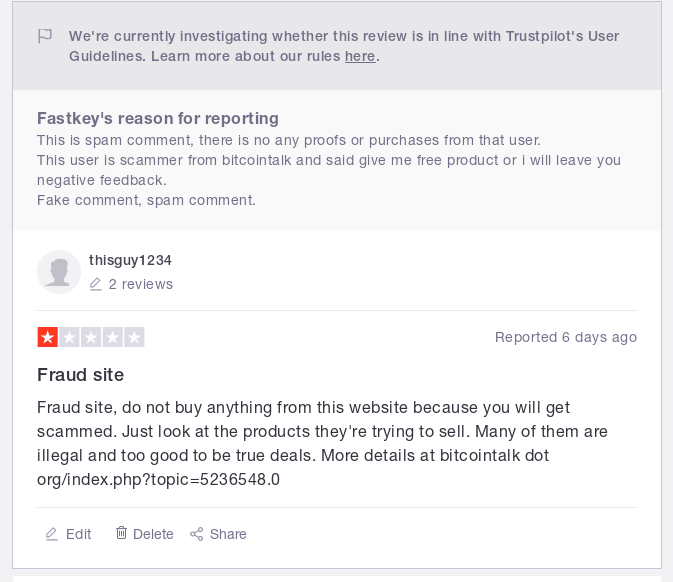This screenshot has width=673, height=582.
Task: Click the flag icon in investigation banner
Action: (45, 36)
